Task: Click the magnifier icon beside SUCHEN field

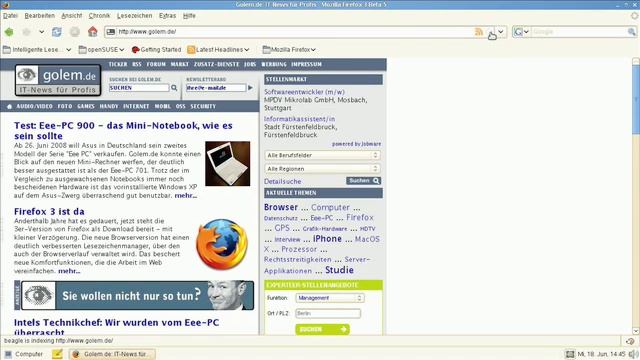Action: click(174, 88)
